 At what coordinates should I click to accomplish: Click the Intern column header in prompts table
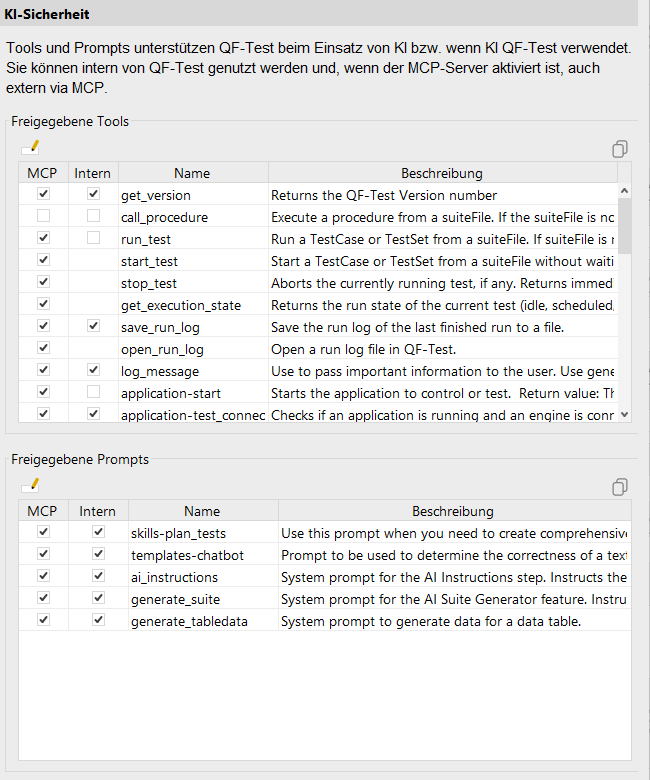point(98,511)
